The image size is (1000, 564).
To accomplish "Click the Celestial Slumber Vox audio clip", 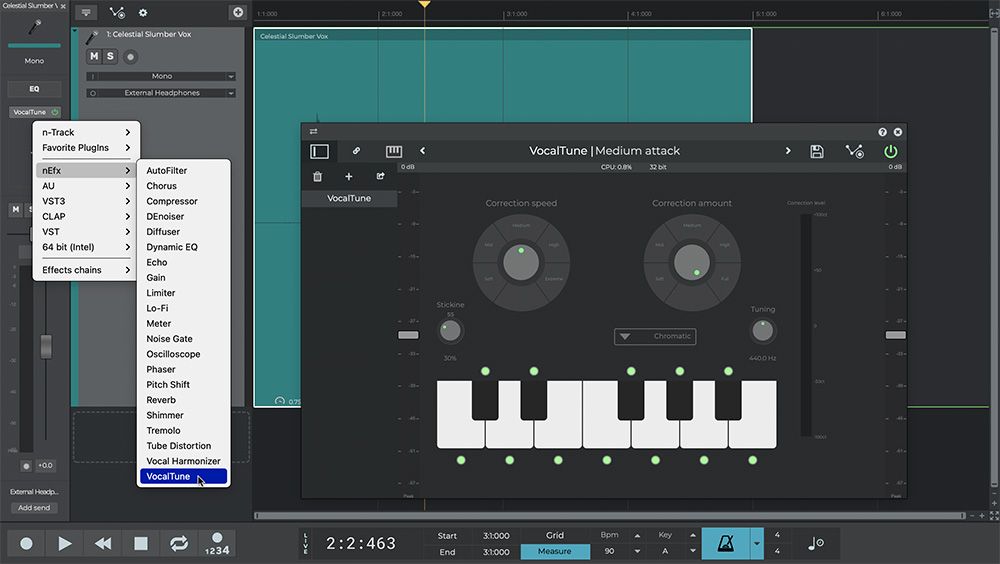I will [x=503, y=217].
